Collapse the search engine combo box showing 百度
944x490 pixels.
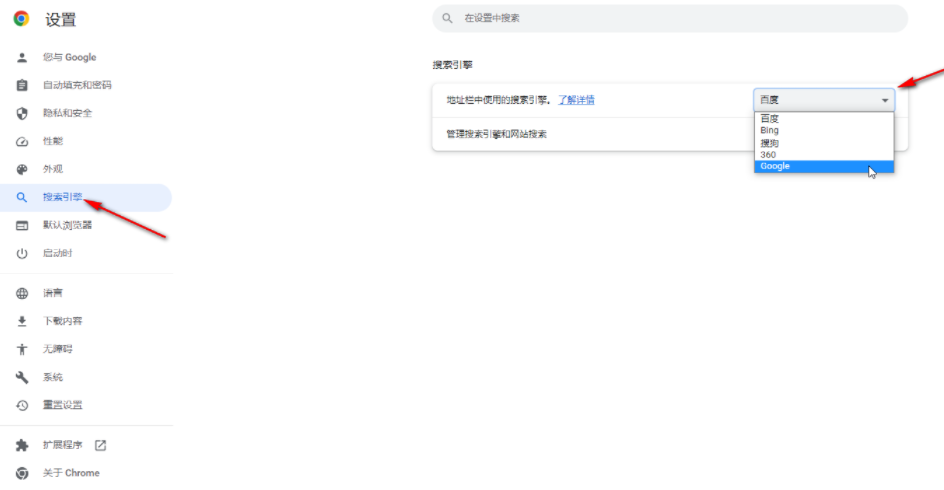(824, 100)
